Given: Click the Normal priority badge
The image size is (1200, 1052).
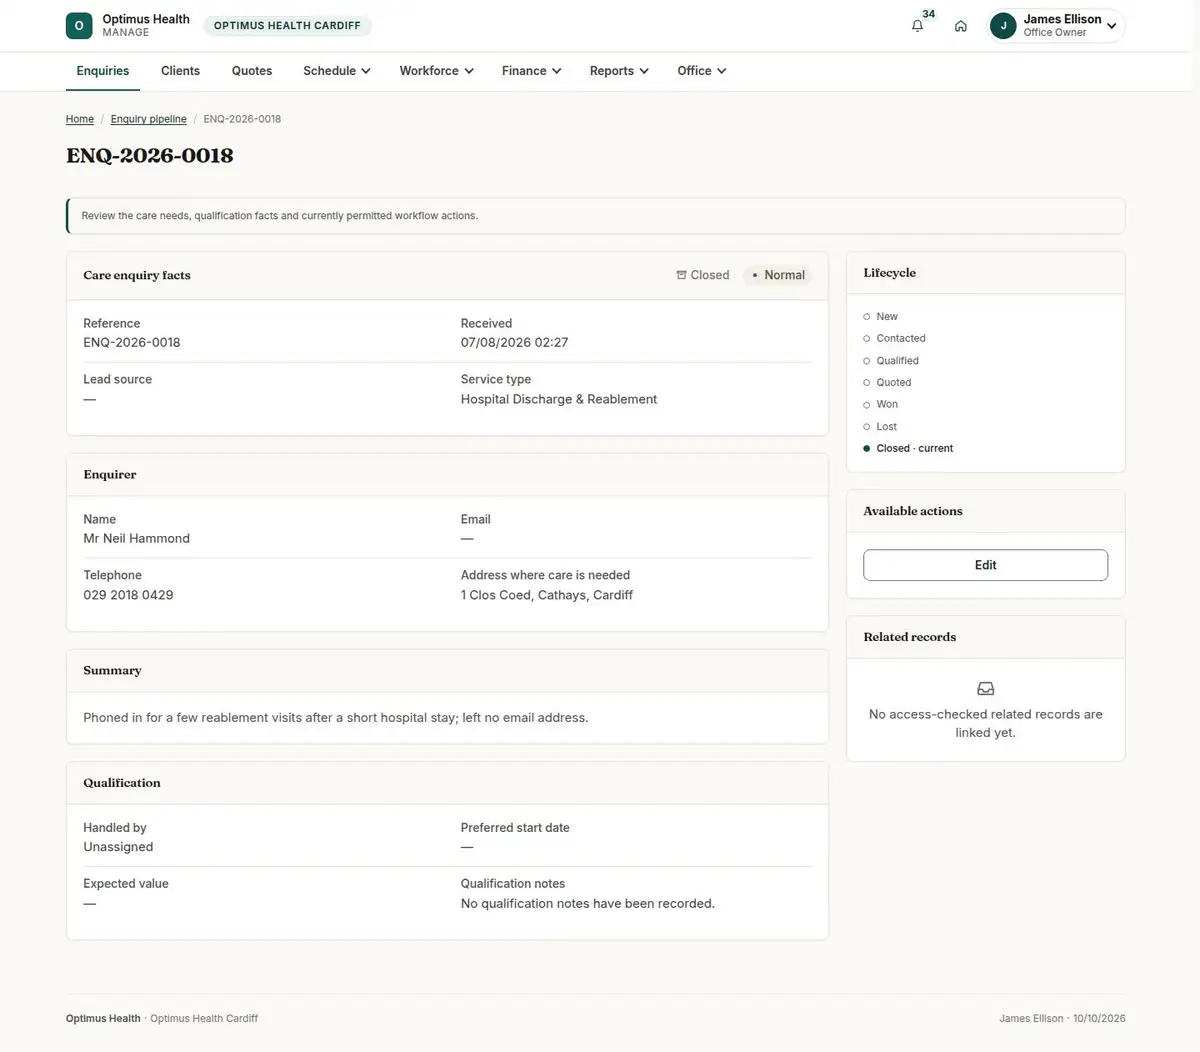Looking at the screenshot, I should point(778,275).
